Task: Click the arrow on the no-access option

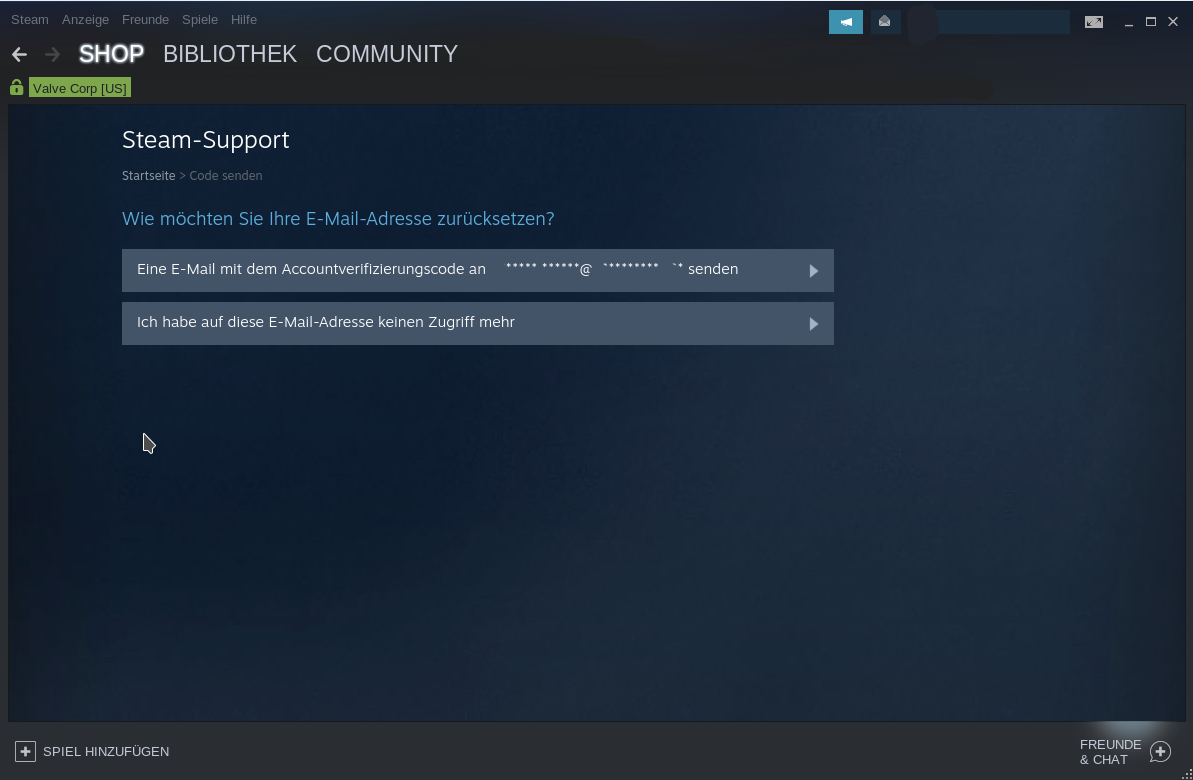Action: tap(813, 324)
